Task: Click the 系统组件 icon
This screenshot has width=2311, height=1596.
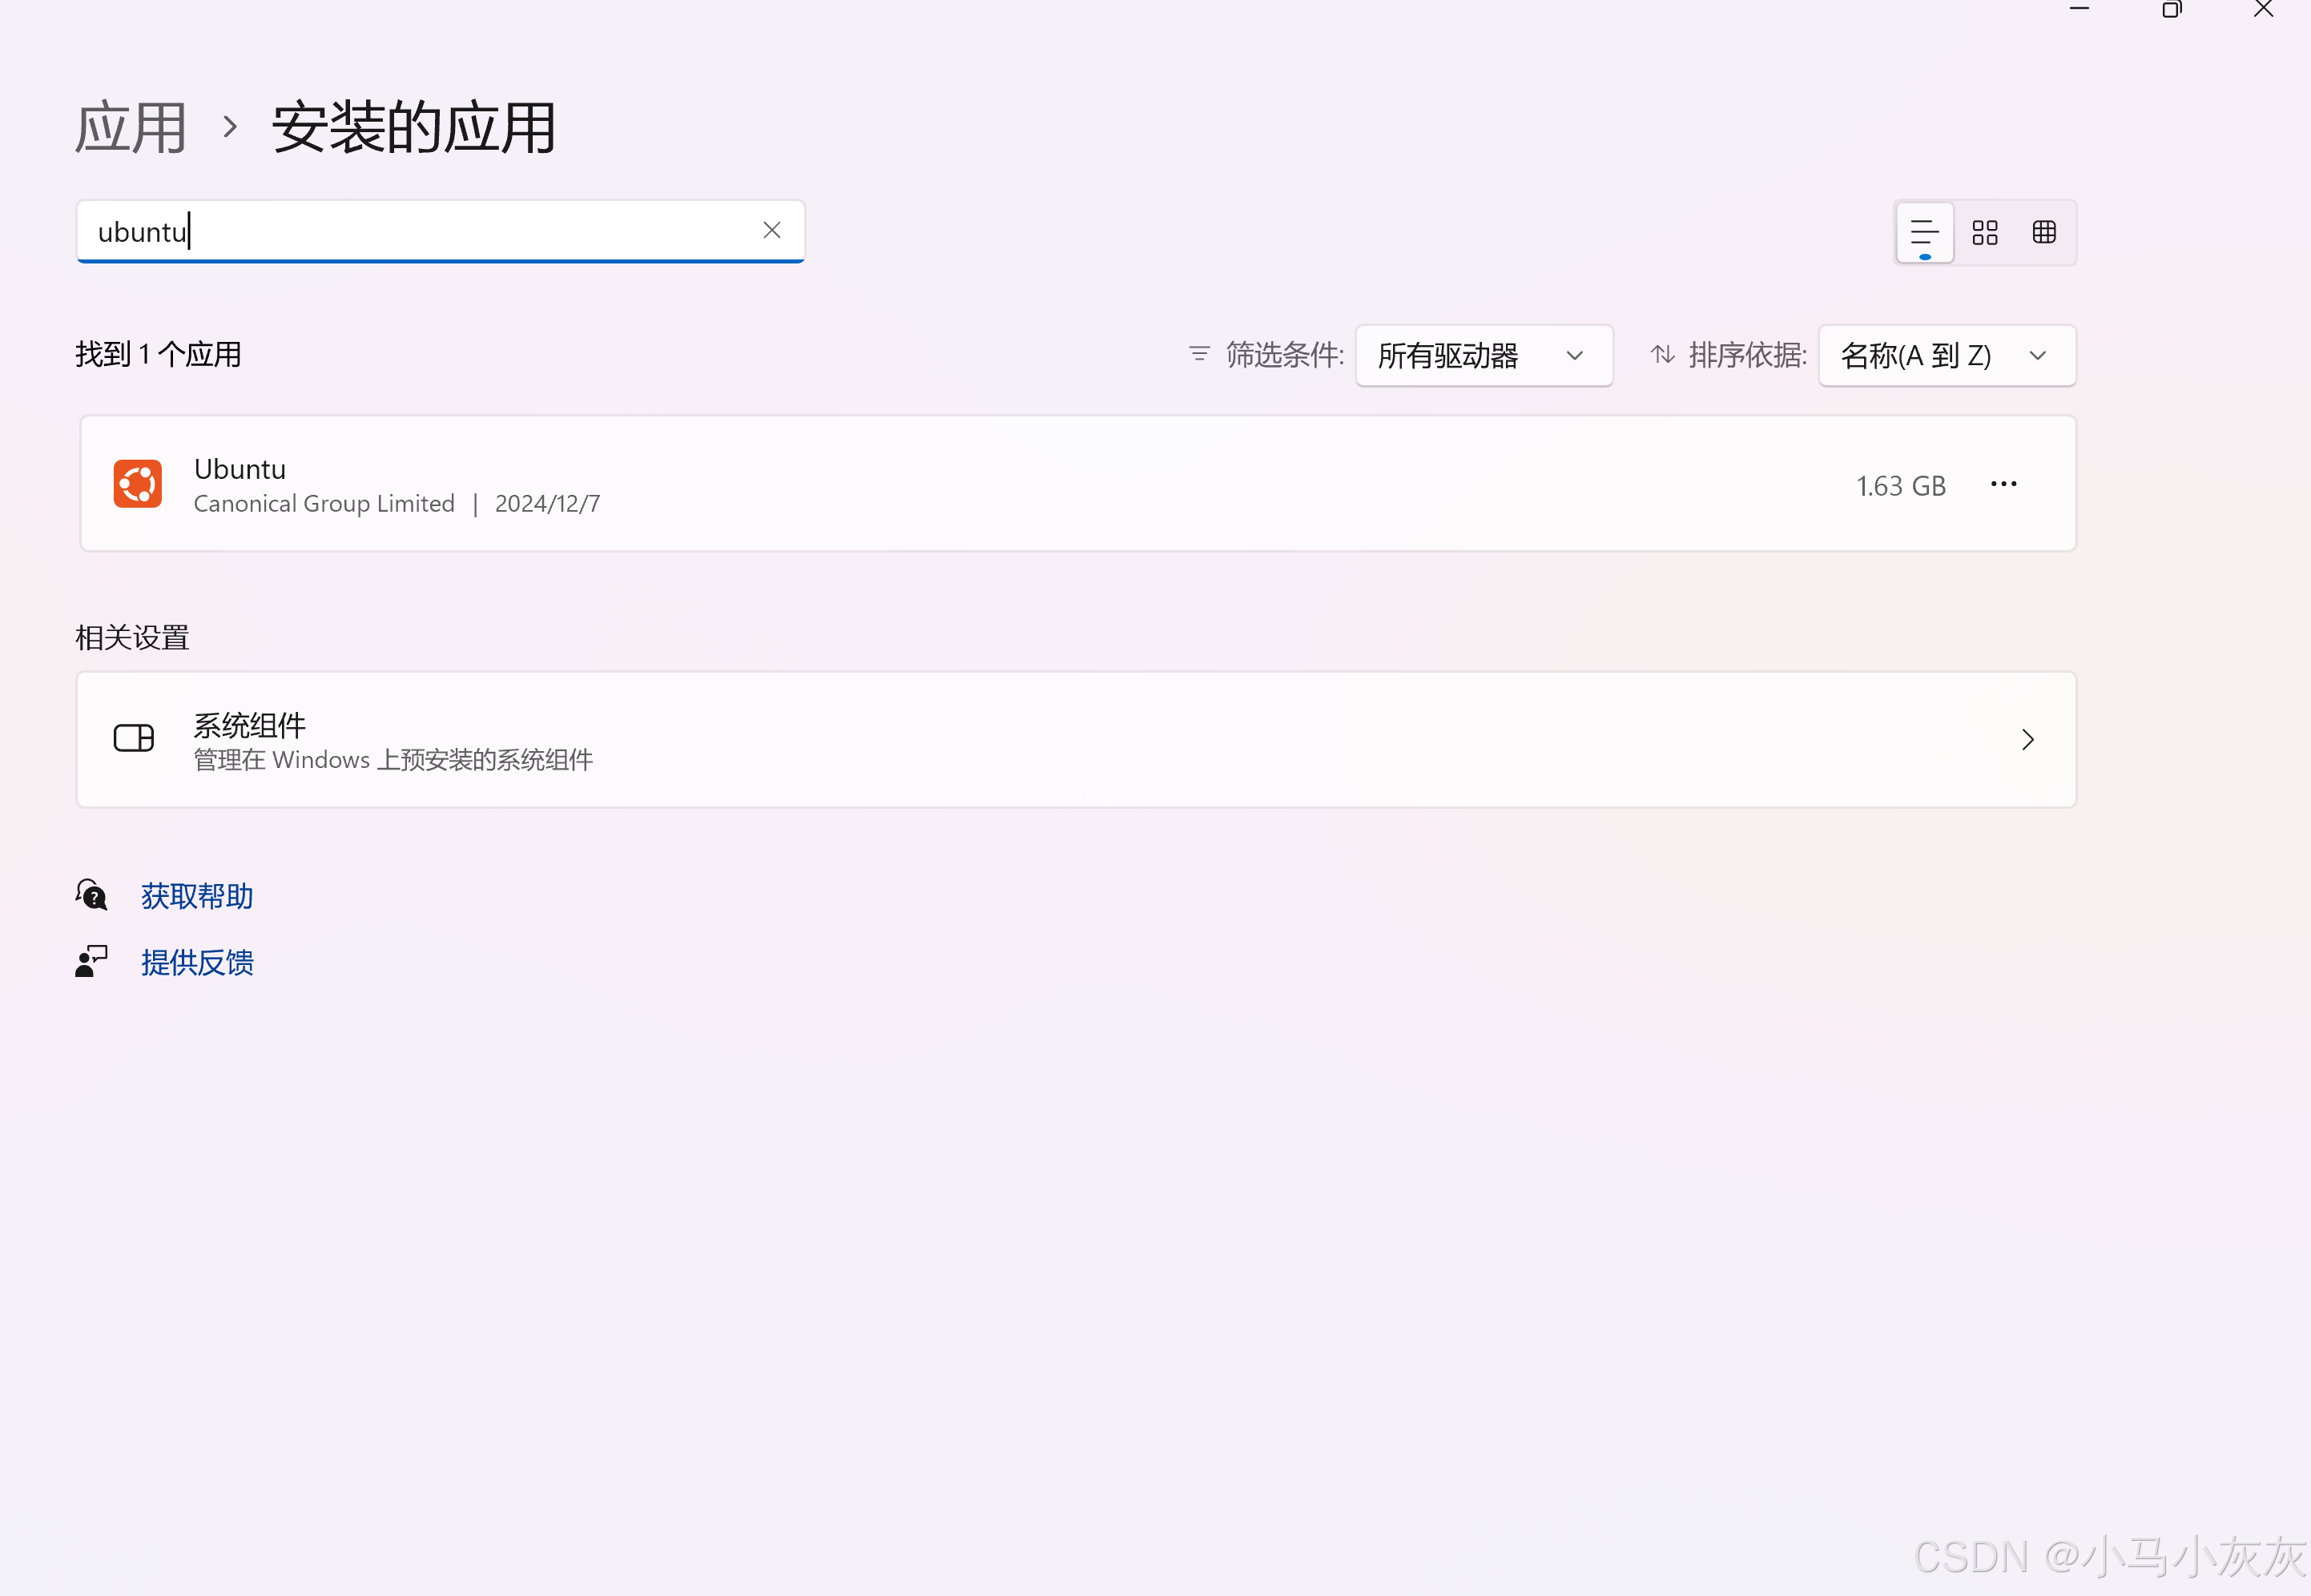Action: 134,739
